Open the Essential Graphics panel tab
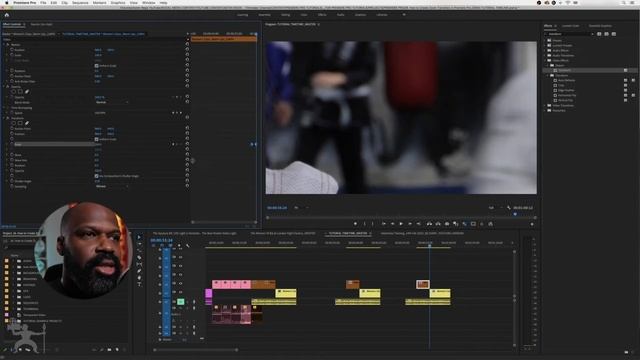This screenshot has width=640, height=360. click(x=600, y=26)
